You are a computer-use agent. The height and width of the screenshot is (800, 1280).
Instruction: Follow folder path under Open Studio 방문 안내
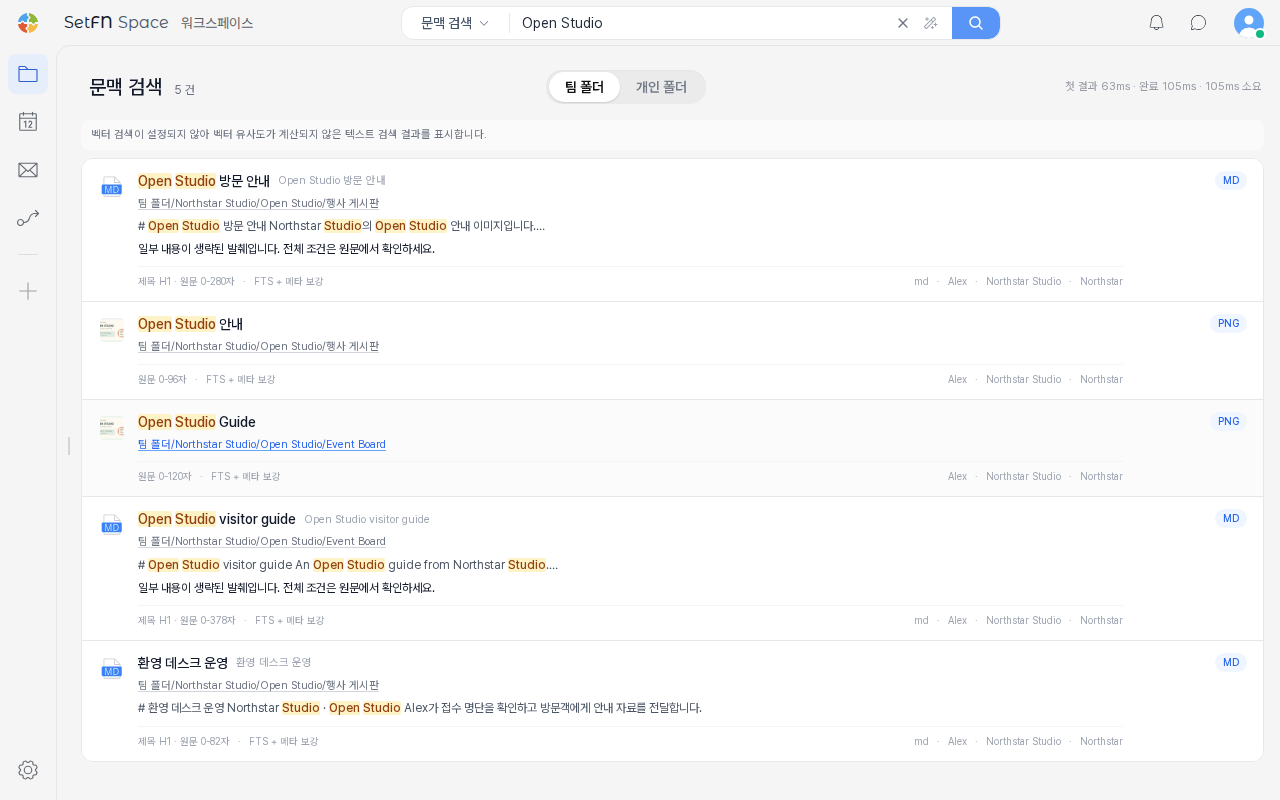258,203
